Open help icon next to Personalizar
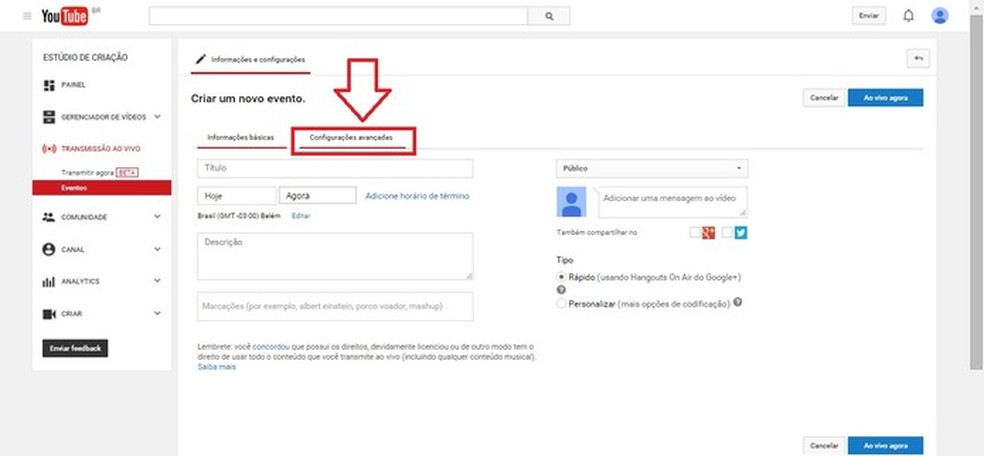Image resolution: width=984 pixels, height=456 pixels. click(737, 302)
